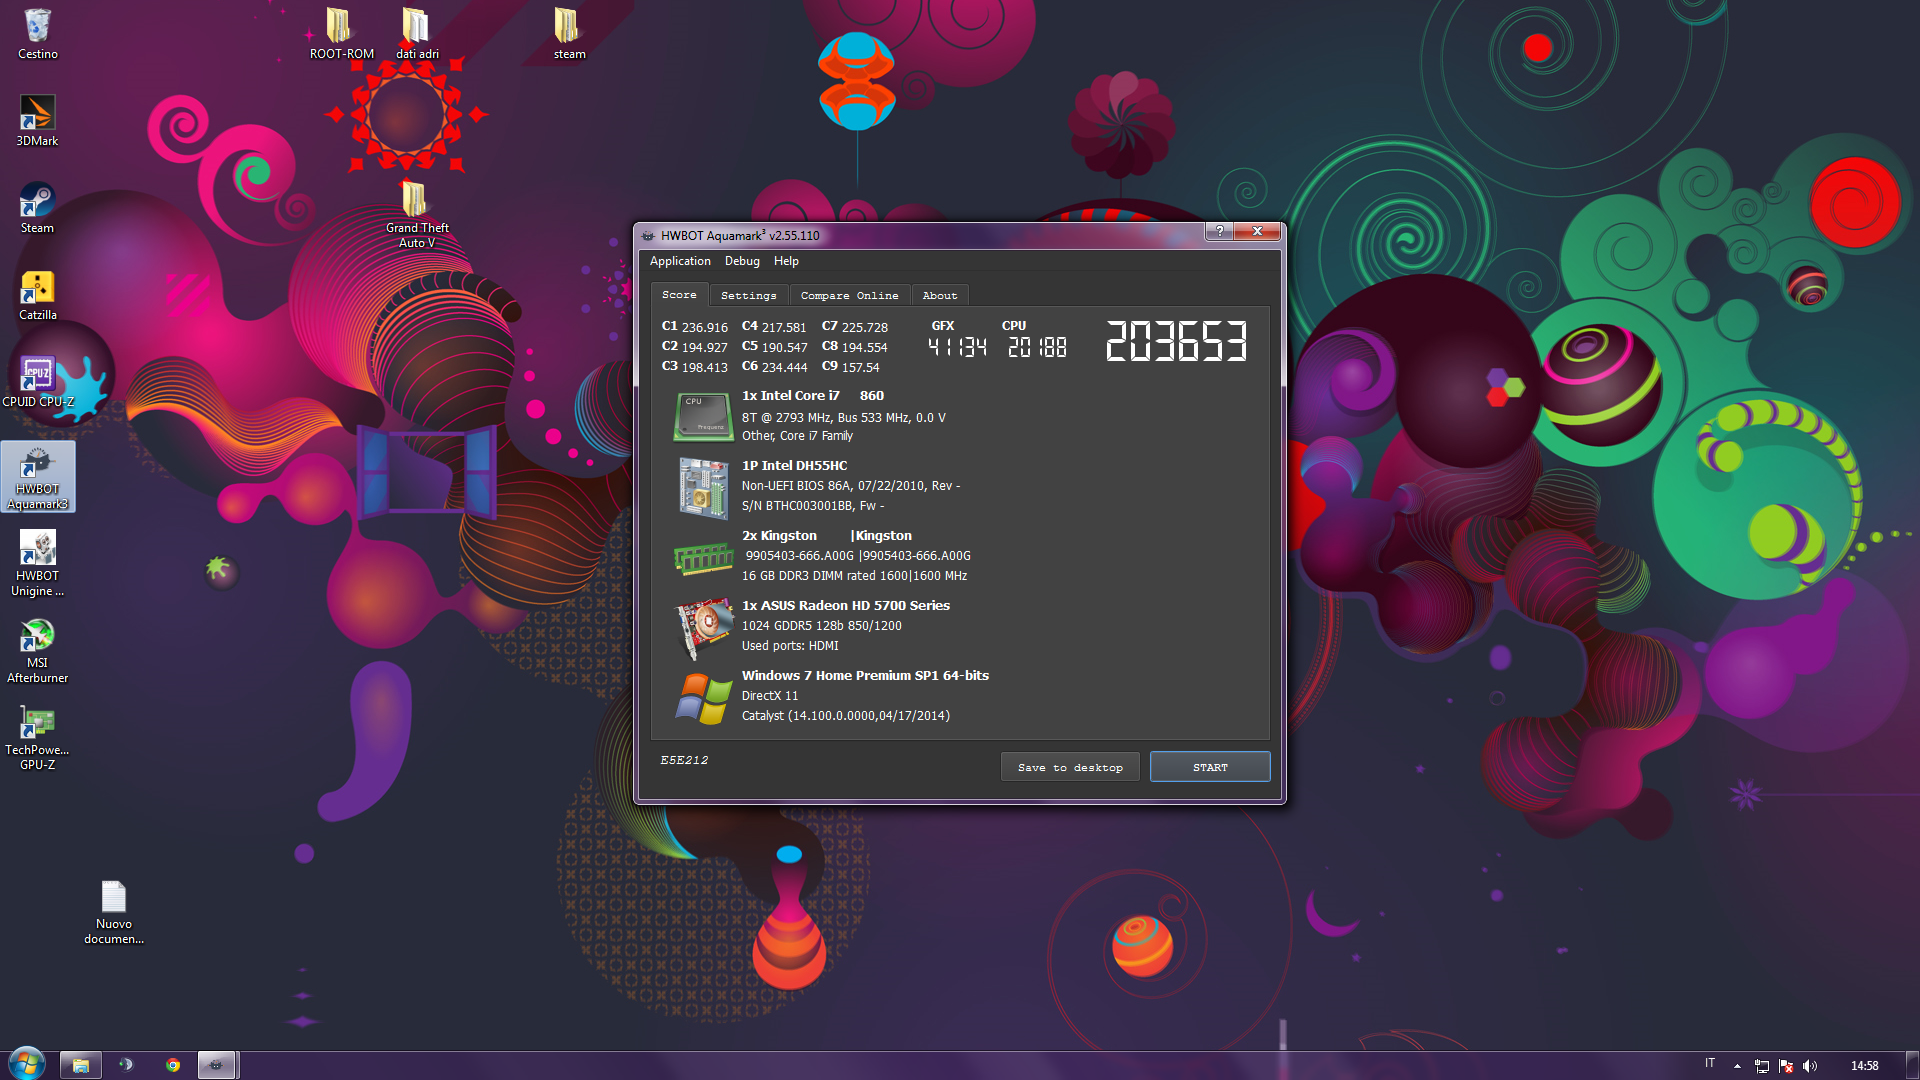The image size is (1920, 1080).
Task: Click the CPU score 20188 value
Action: [x=1037, y=347]
